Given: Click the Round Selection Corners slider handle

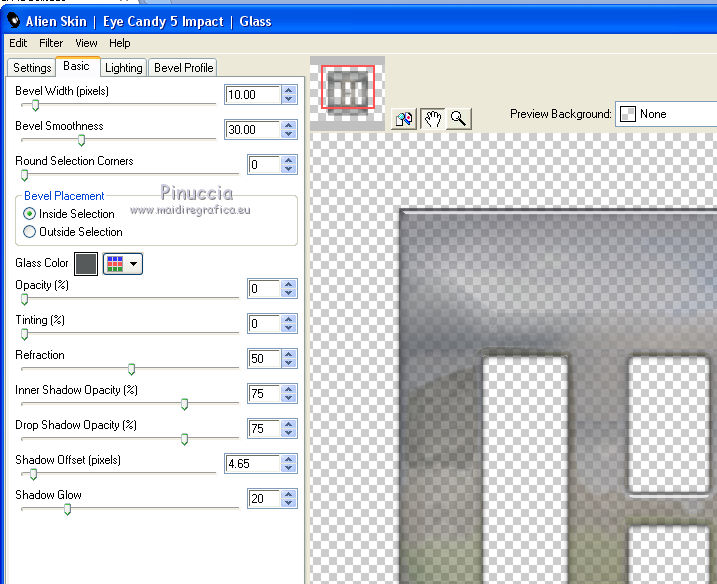Looking at the screenshot, I should tap(25, 175).
